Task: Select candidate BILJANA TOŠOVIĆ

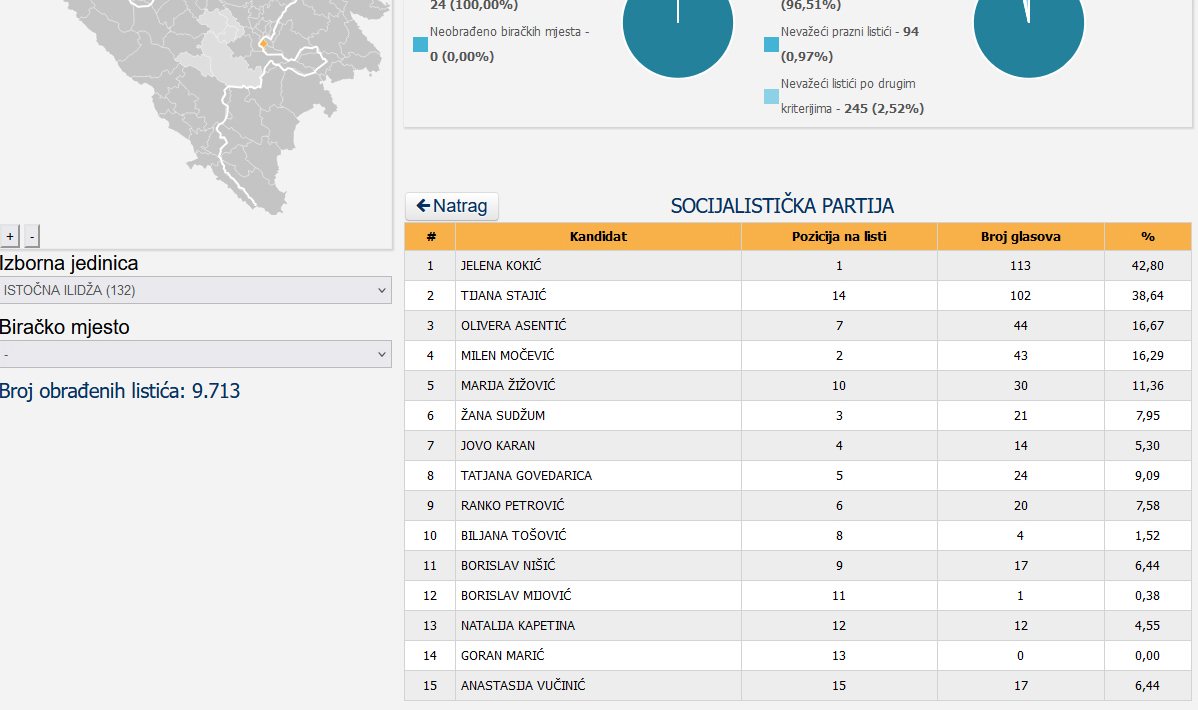Action: pos(513,536)
